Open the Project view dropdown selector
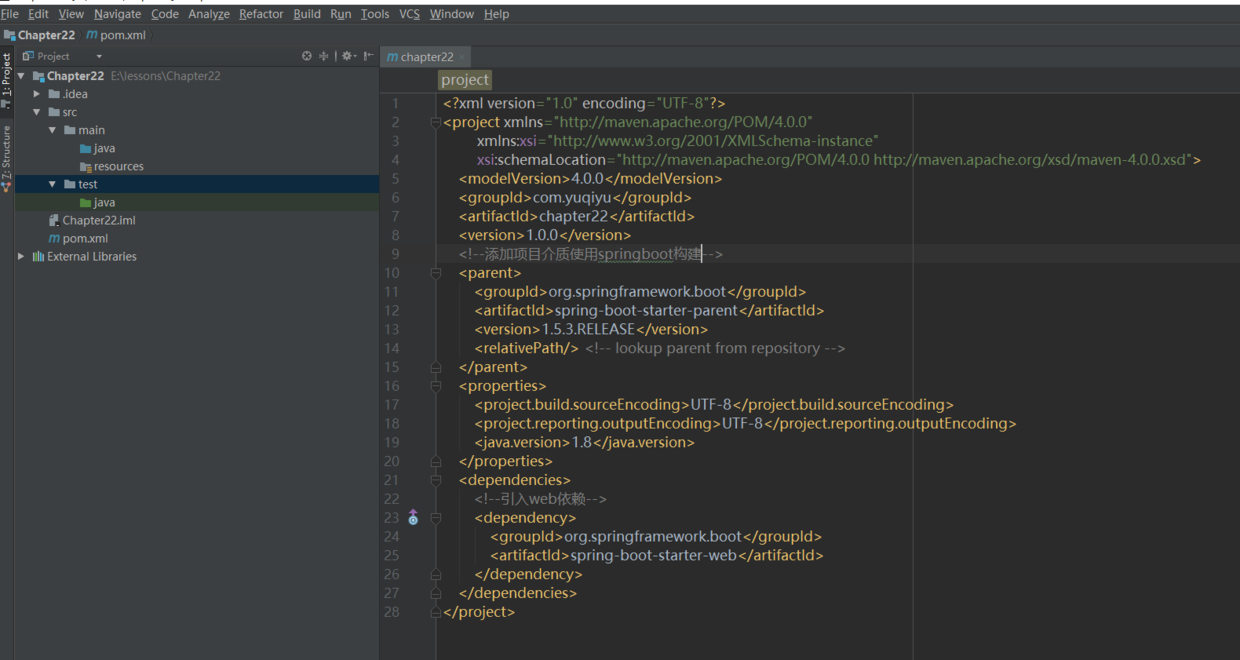 point(99,57)
